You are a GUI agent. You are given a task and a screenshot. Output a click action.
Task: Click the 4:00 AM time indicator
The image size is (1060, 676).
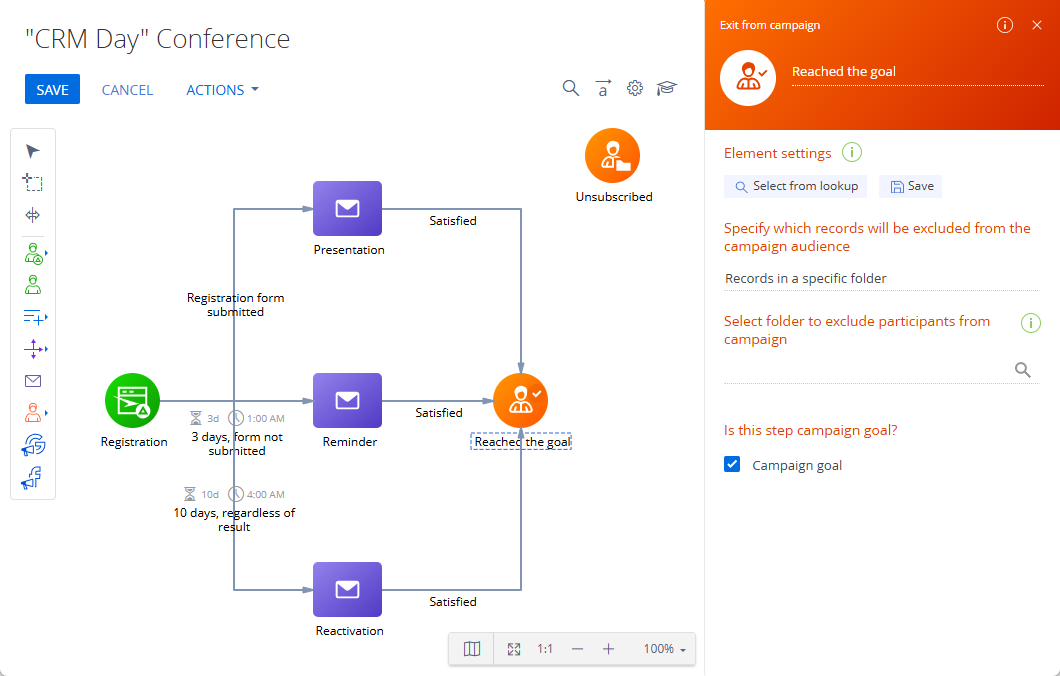coord(256,494)
